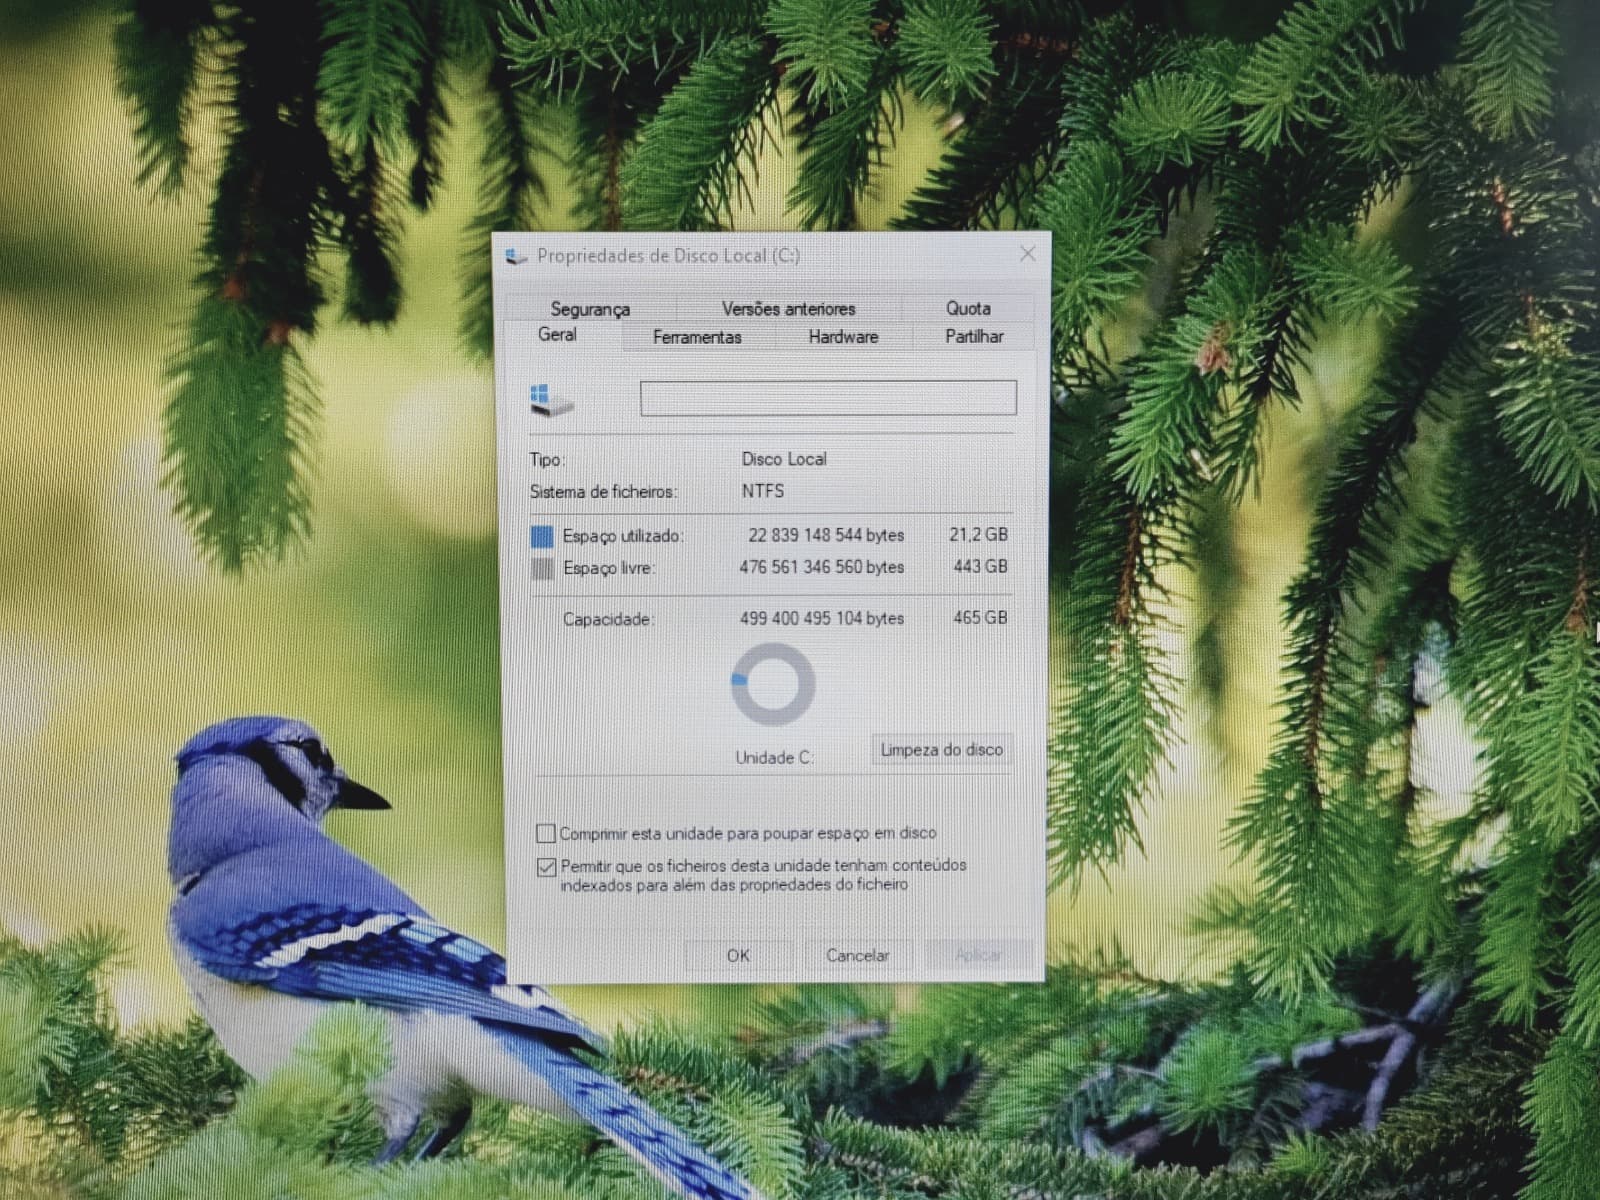Screen dimensions: 1600x1200
Task: Click the blue Espaço utilizado color square
Action: pos(542,537)
